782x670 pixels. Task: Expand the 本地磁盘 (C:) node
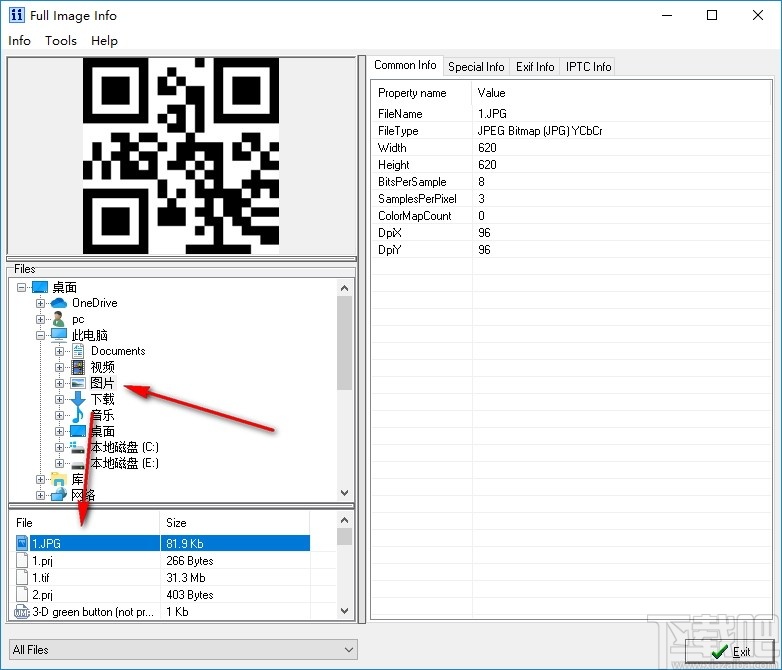point(59,447)
